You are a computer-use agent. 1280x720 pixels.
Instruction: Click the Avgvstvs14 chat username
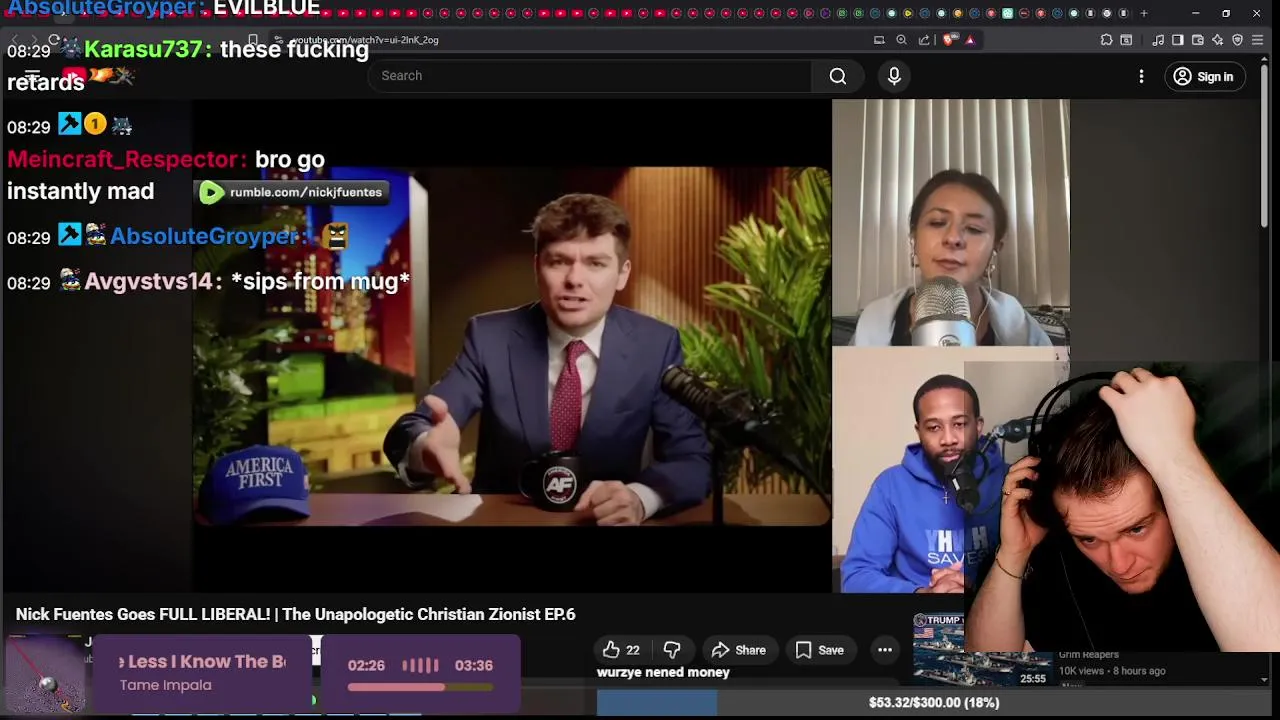coord(148,282)
